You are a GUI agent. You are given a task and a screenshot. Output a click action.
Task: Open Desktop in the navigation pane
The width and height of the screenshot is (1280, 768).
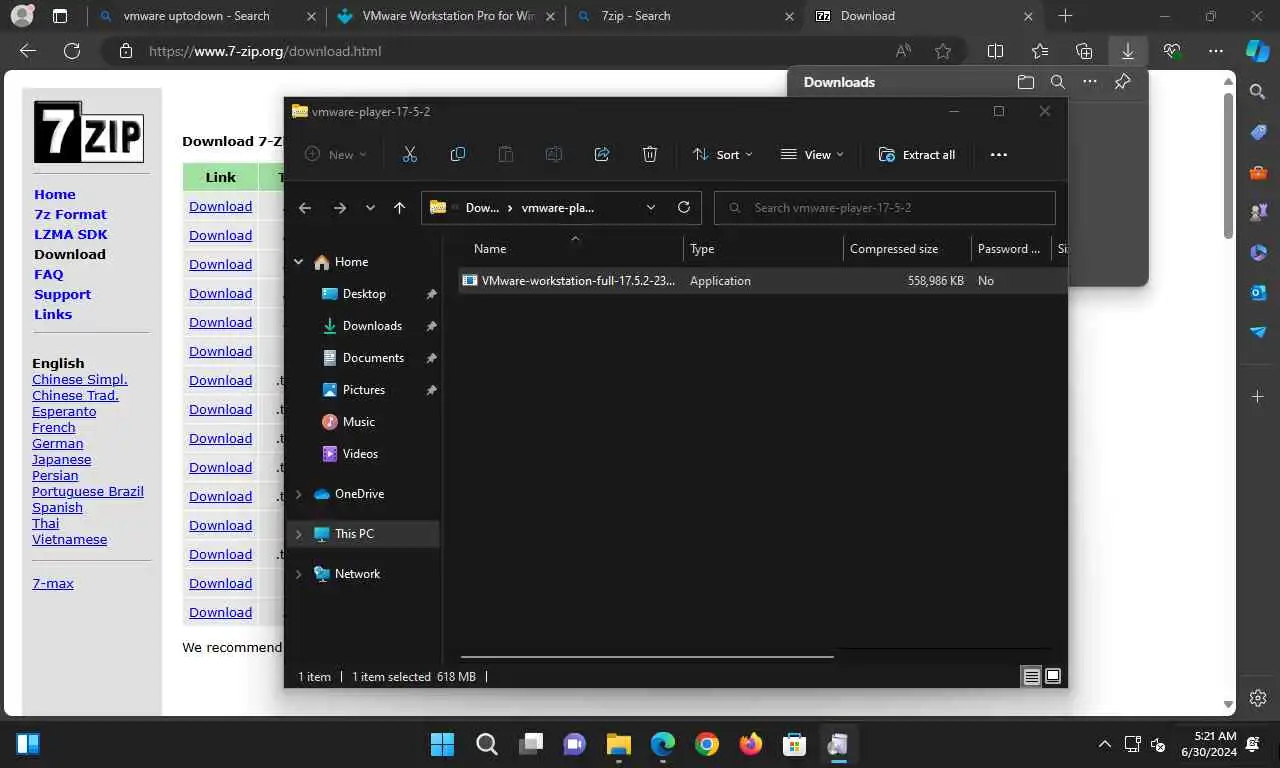coord(364,294)
